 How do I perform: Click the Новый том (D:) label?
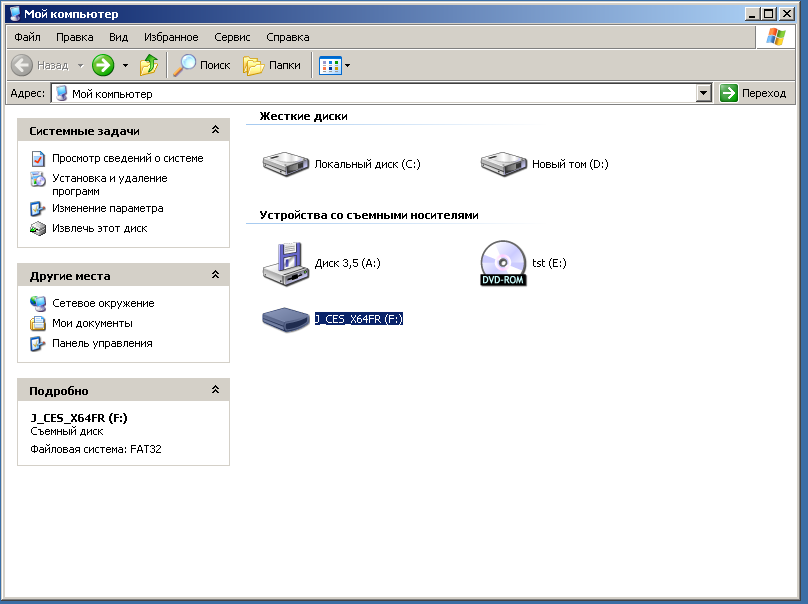[570, 164]
